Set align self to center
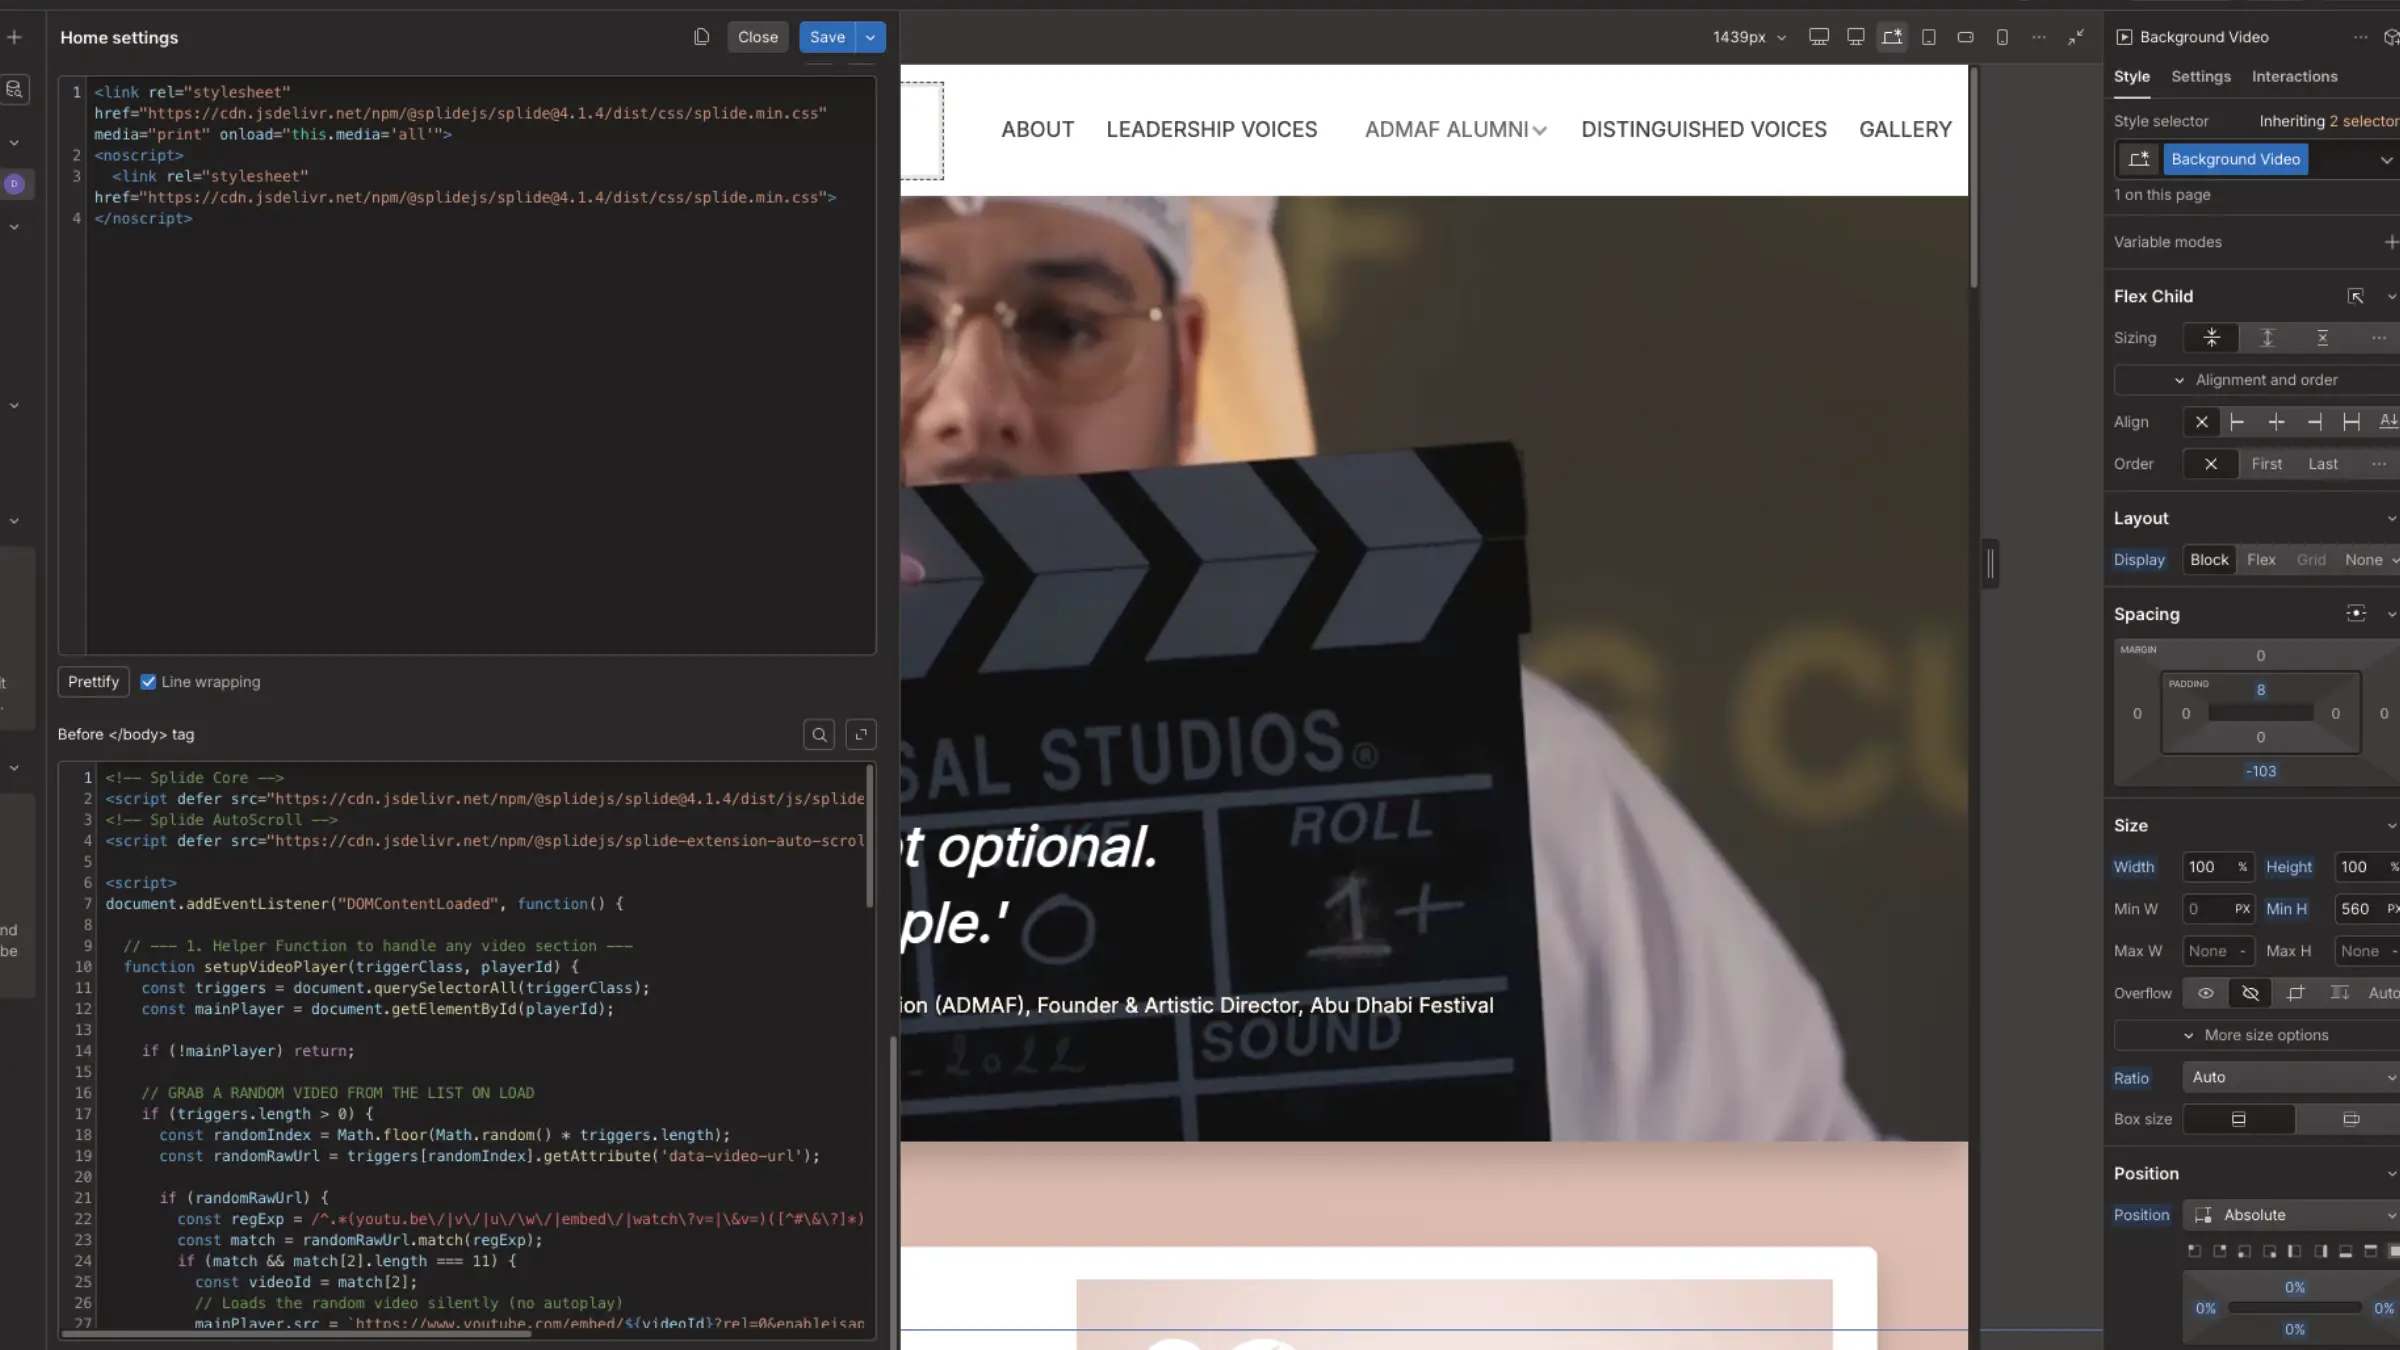2400x1350 pixels. (x=2276, y=422)
